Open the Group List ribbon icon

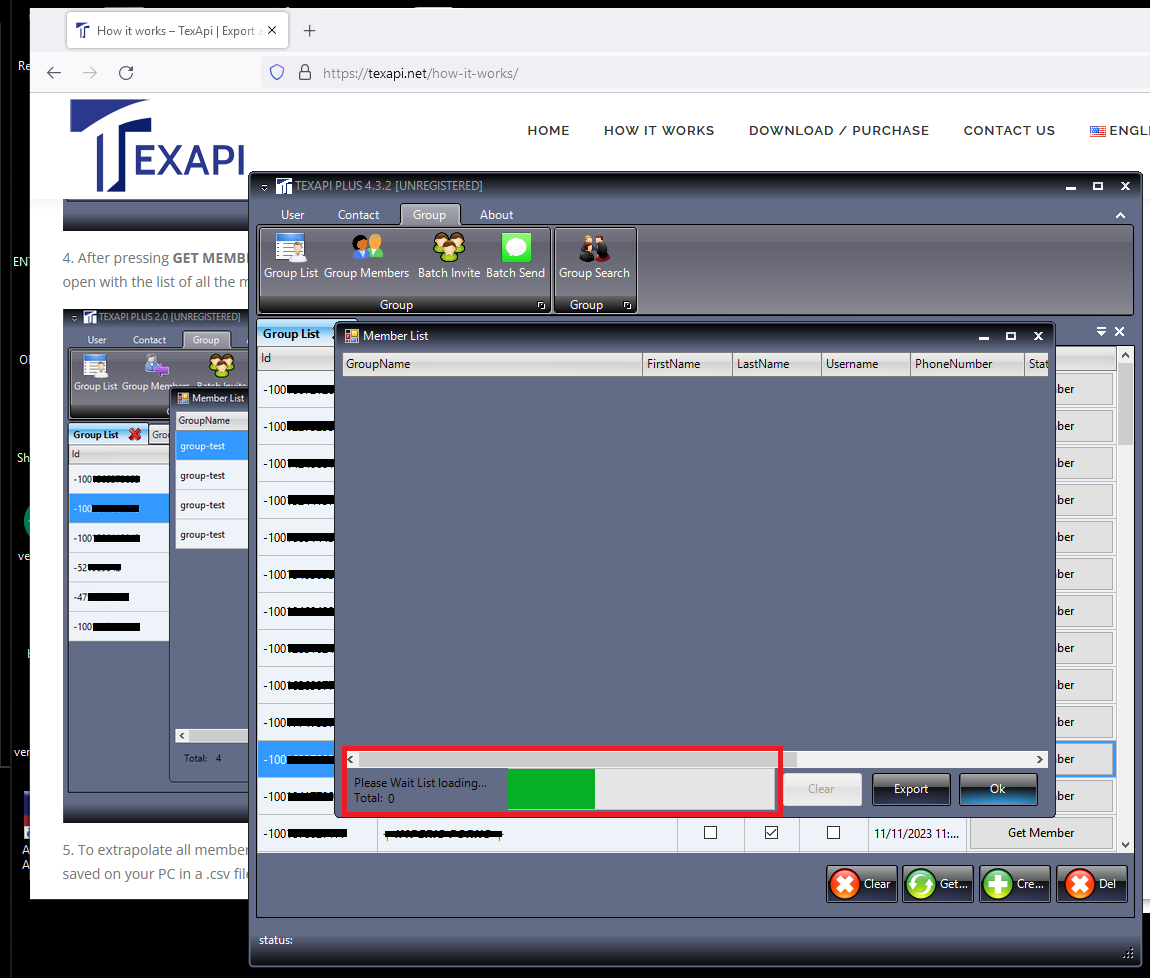(291, 256)
